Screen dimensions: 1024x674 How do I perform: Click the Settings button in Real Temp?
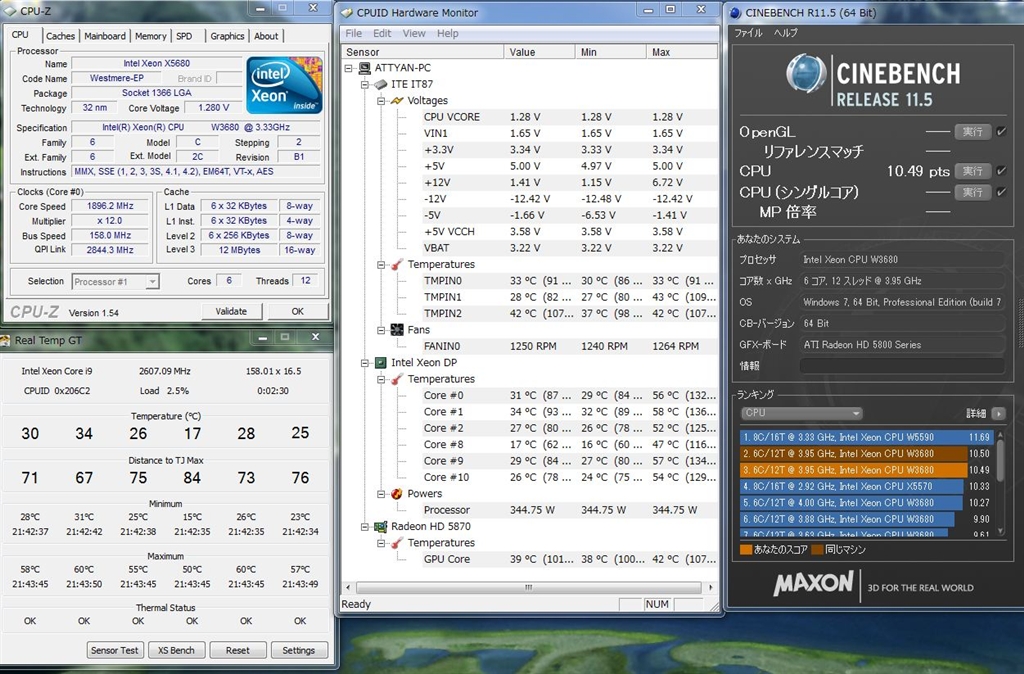[x=298, y=650]
